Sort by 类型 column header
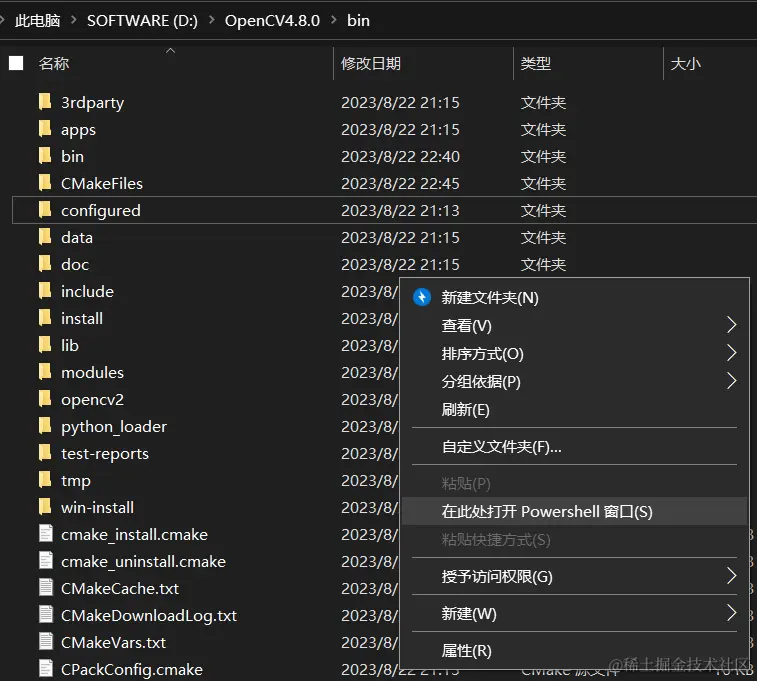Viewport: 757px width, 681px height. tap(535, 63)
